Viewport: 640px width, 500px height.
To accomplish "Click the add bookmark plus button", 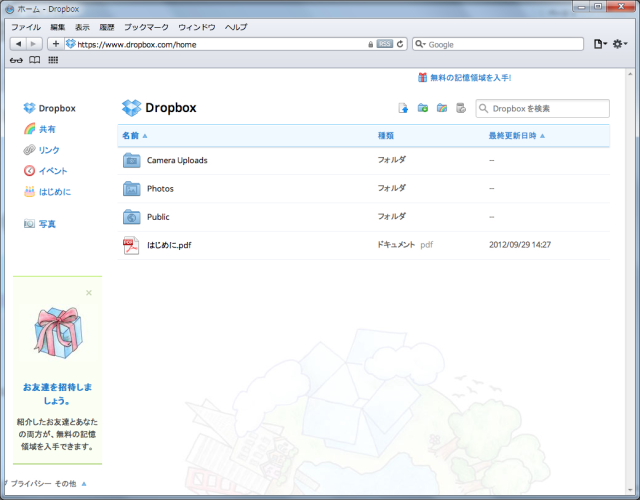I will click(56, 44).
